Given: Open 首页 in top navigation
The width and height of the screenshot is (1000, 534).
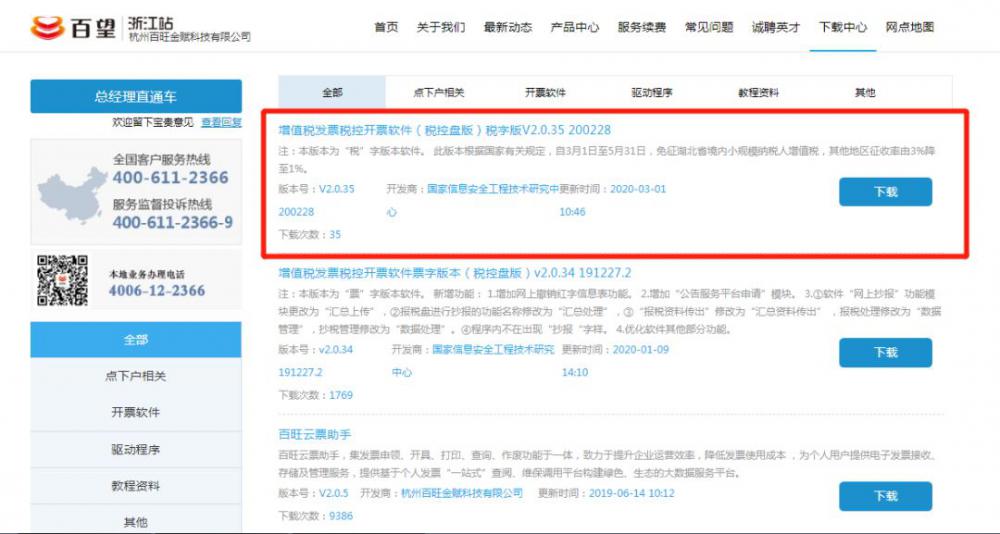Looking at the screenshot, I should 386,27.
